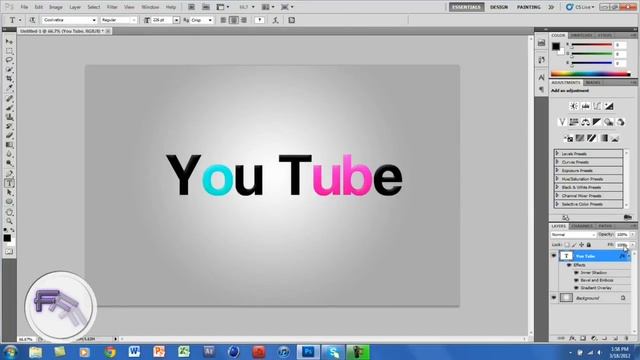Select the Quick Selection tool
The height and width of the screenshot is (360, 640).
click(9, 69)
